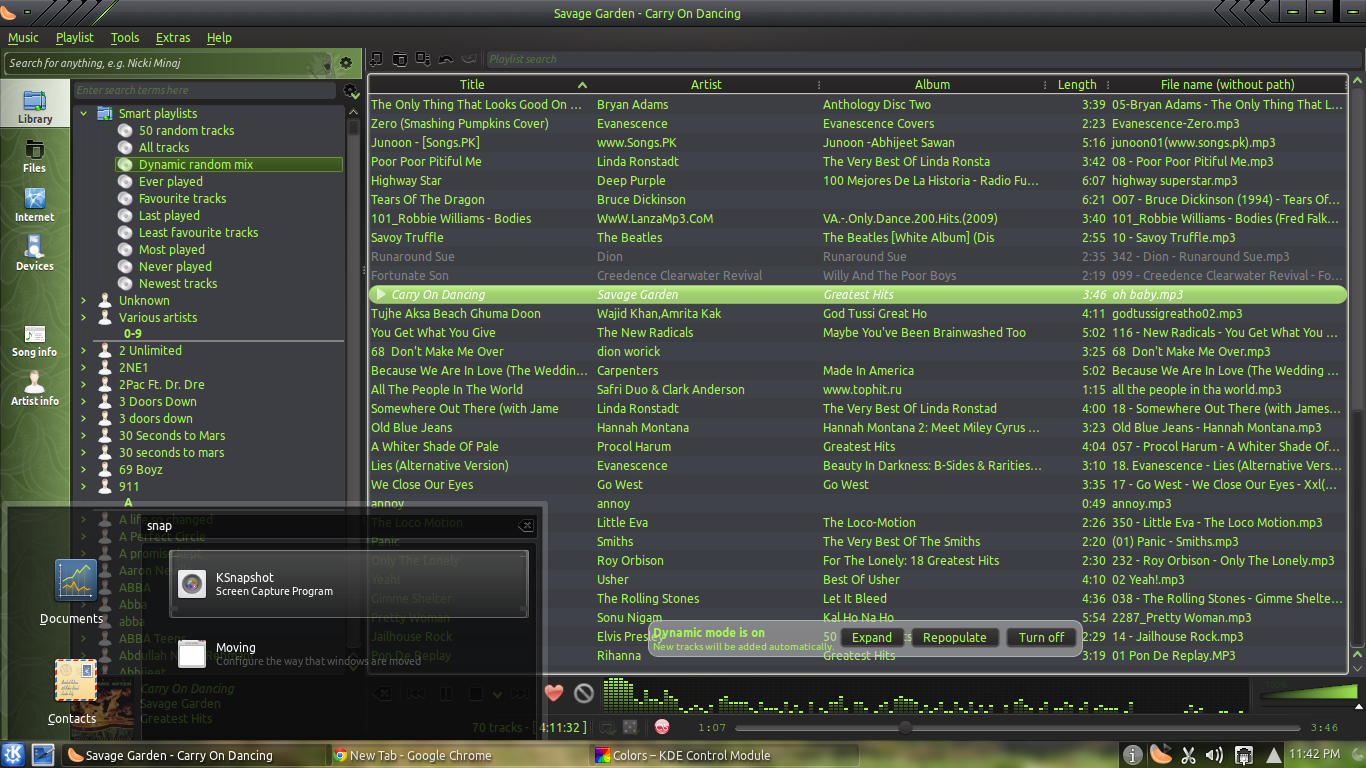Click the library filter options icon
This screenshot has width=1366, height=768.
click(350, 90)
